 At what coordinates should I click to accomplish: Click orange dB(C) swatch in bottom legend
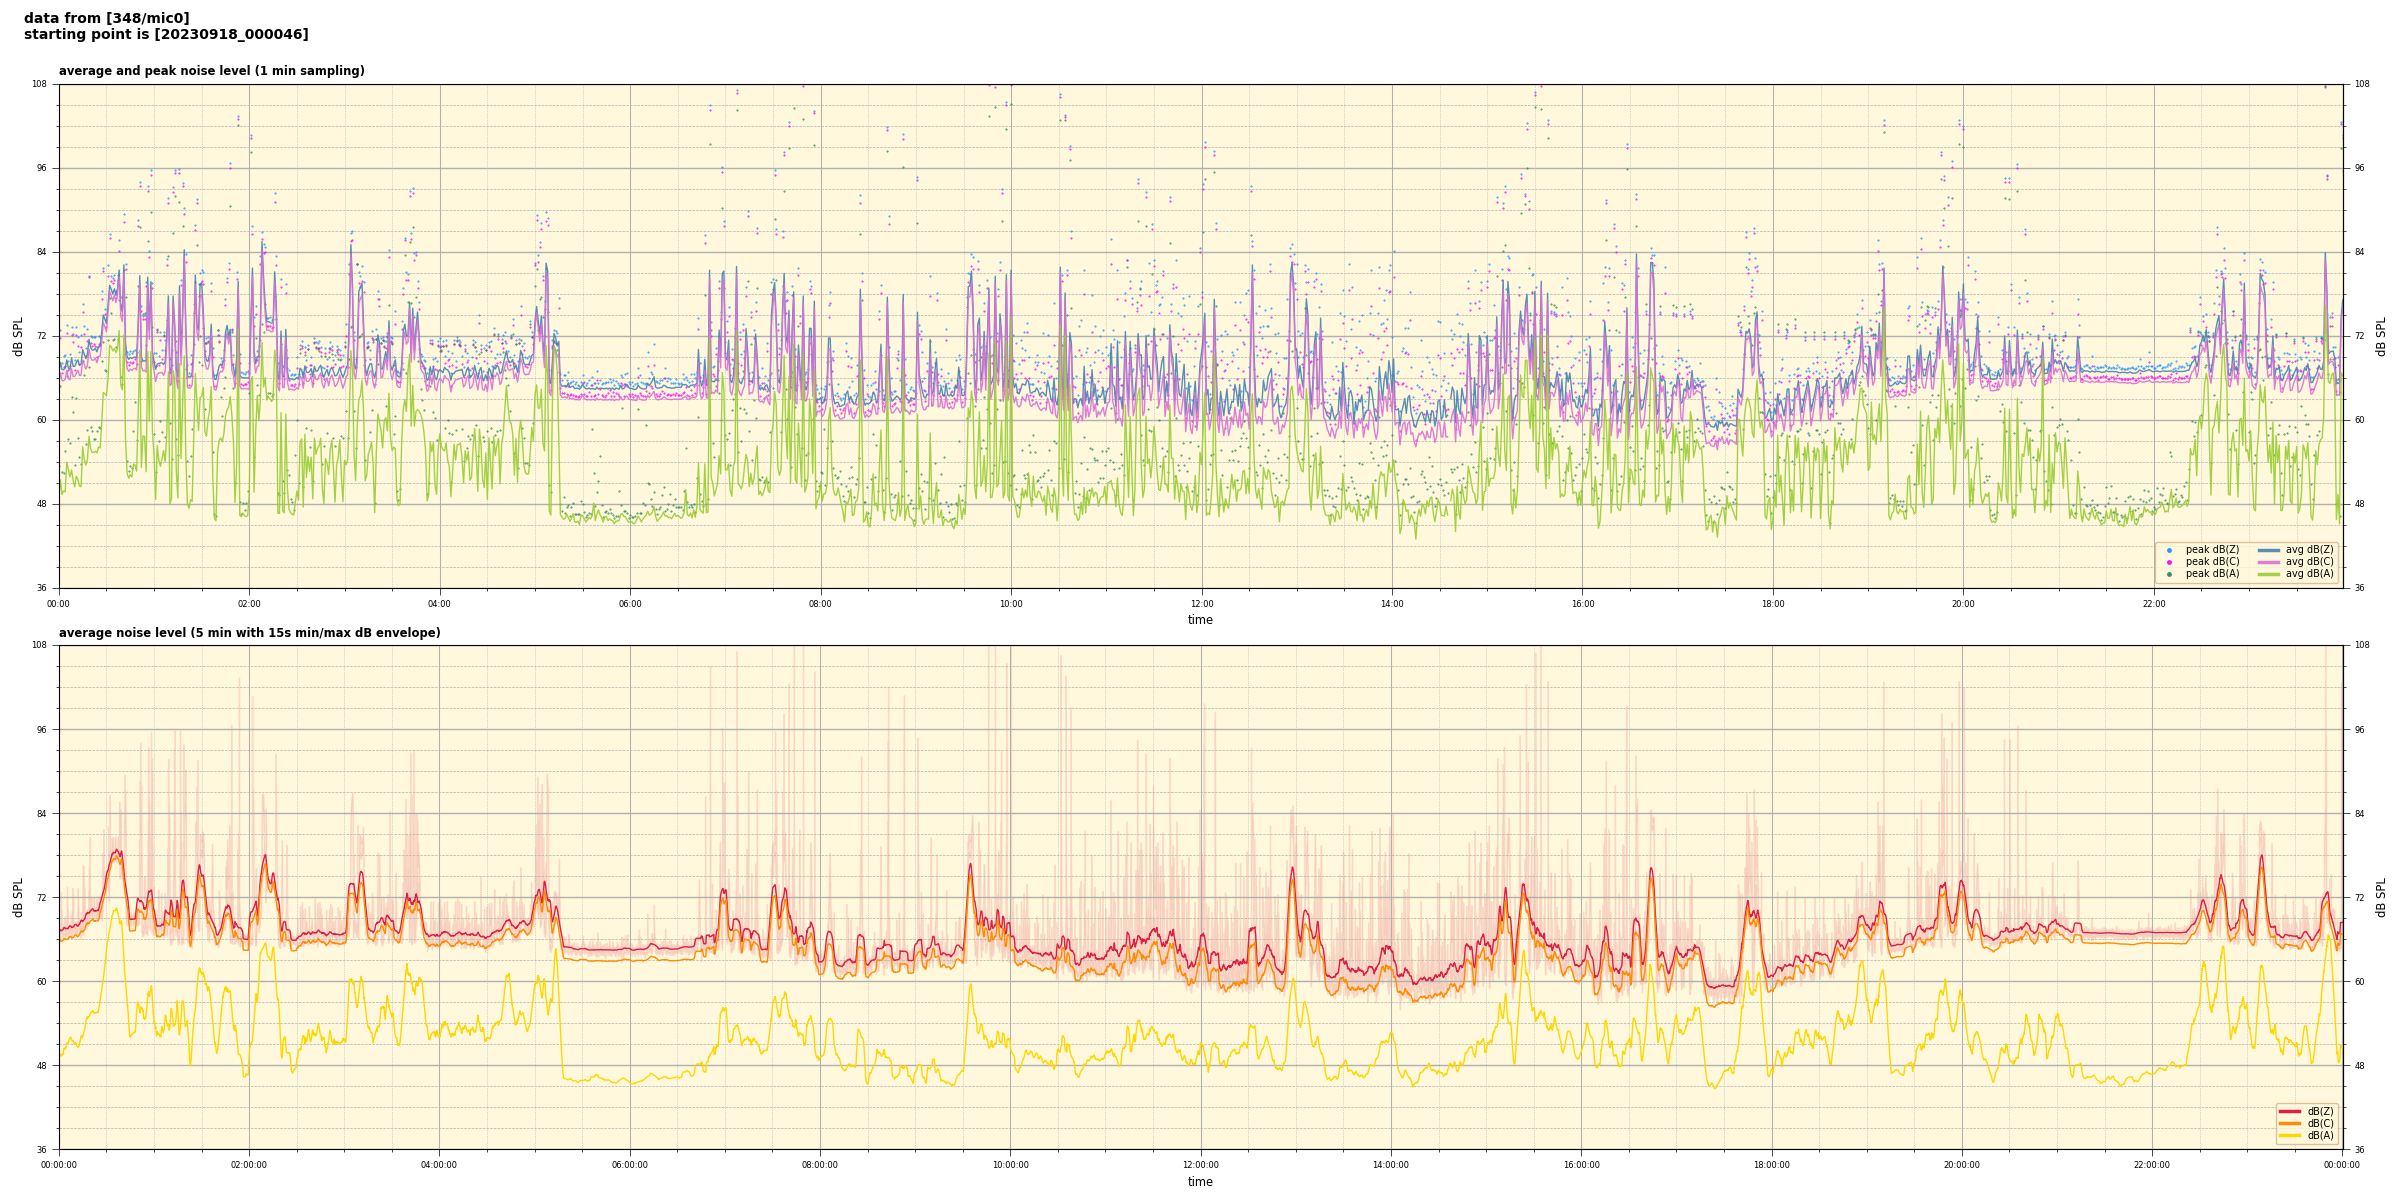(2290, 1123)
